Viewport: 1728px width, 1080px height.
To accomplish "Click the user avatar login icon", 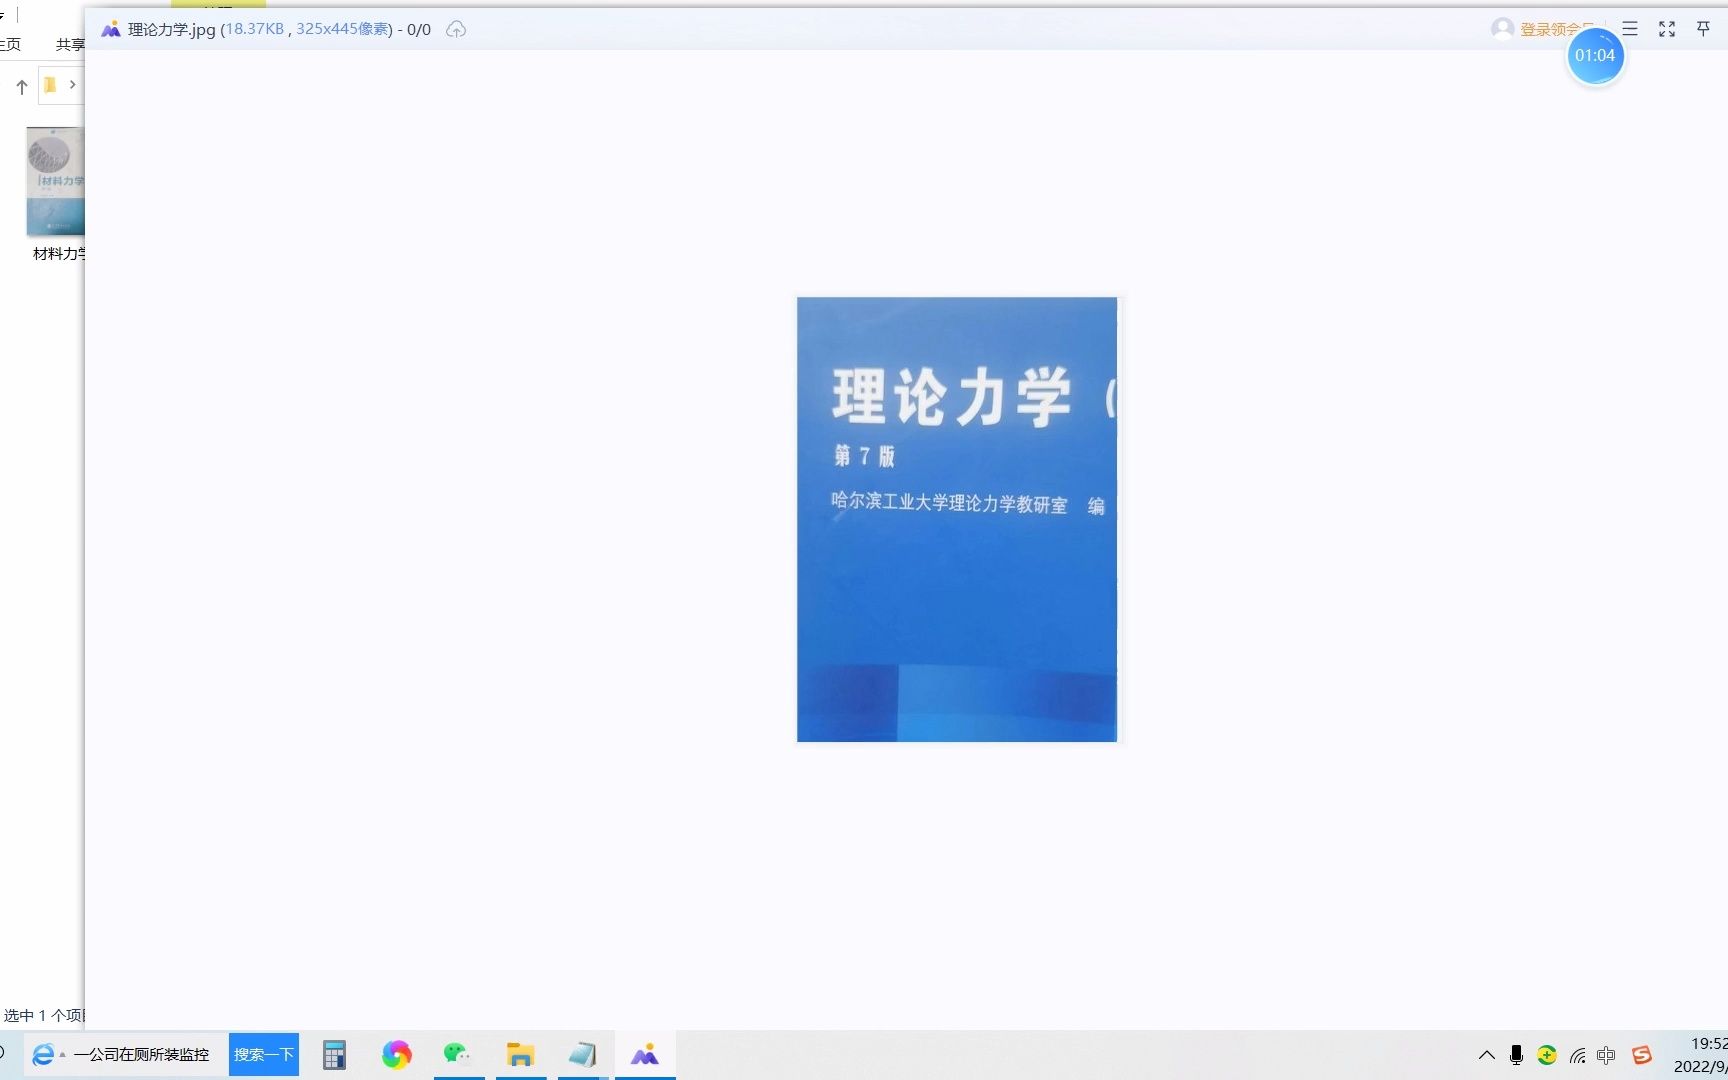I will (x=1502, y=29).
